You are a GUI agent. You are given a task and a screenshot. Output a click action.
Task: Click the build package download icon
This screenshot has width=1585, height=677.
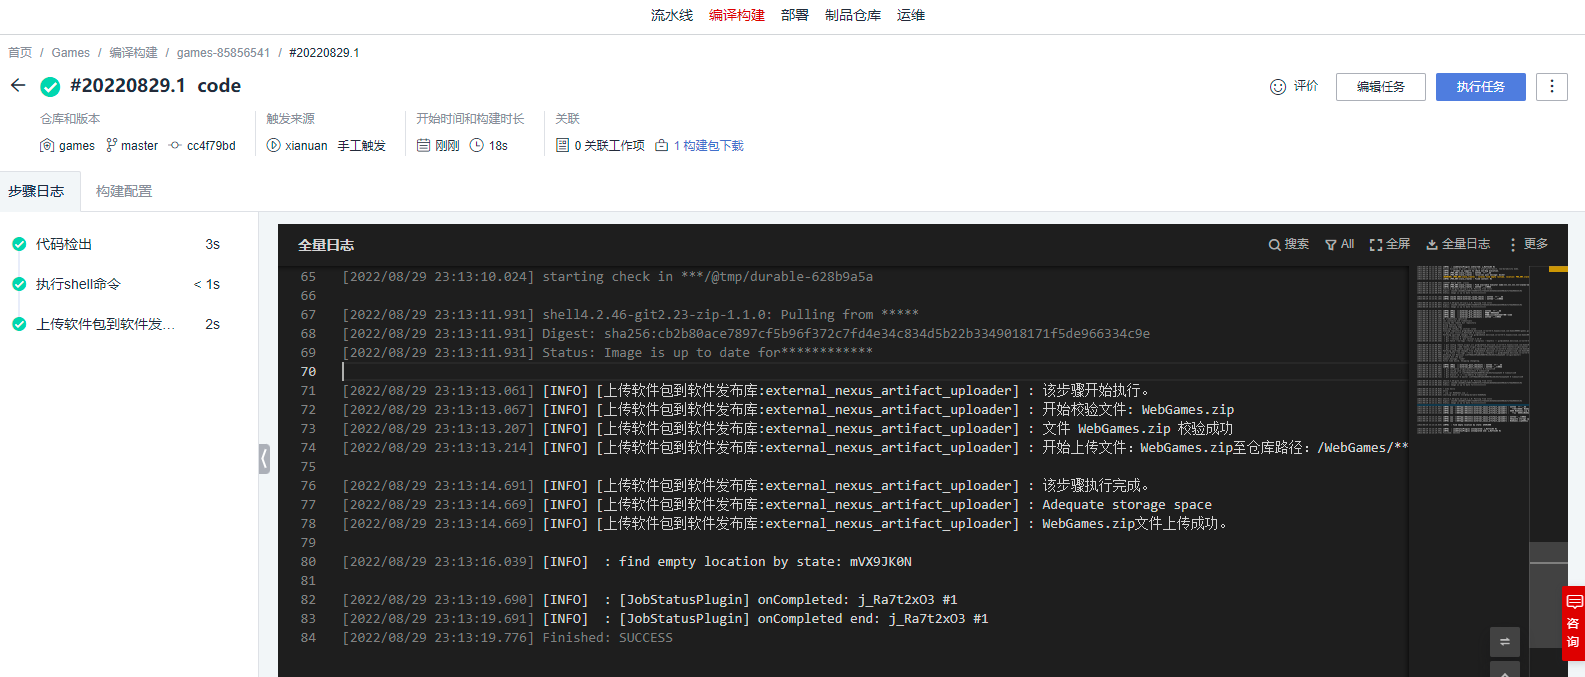pyautogui.click(x=661, y=145)
